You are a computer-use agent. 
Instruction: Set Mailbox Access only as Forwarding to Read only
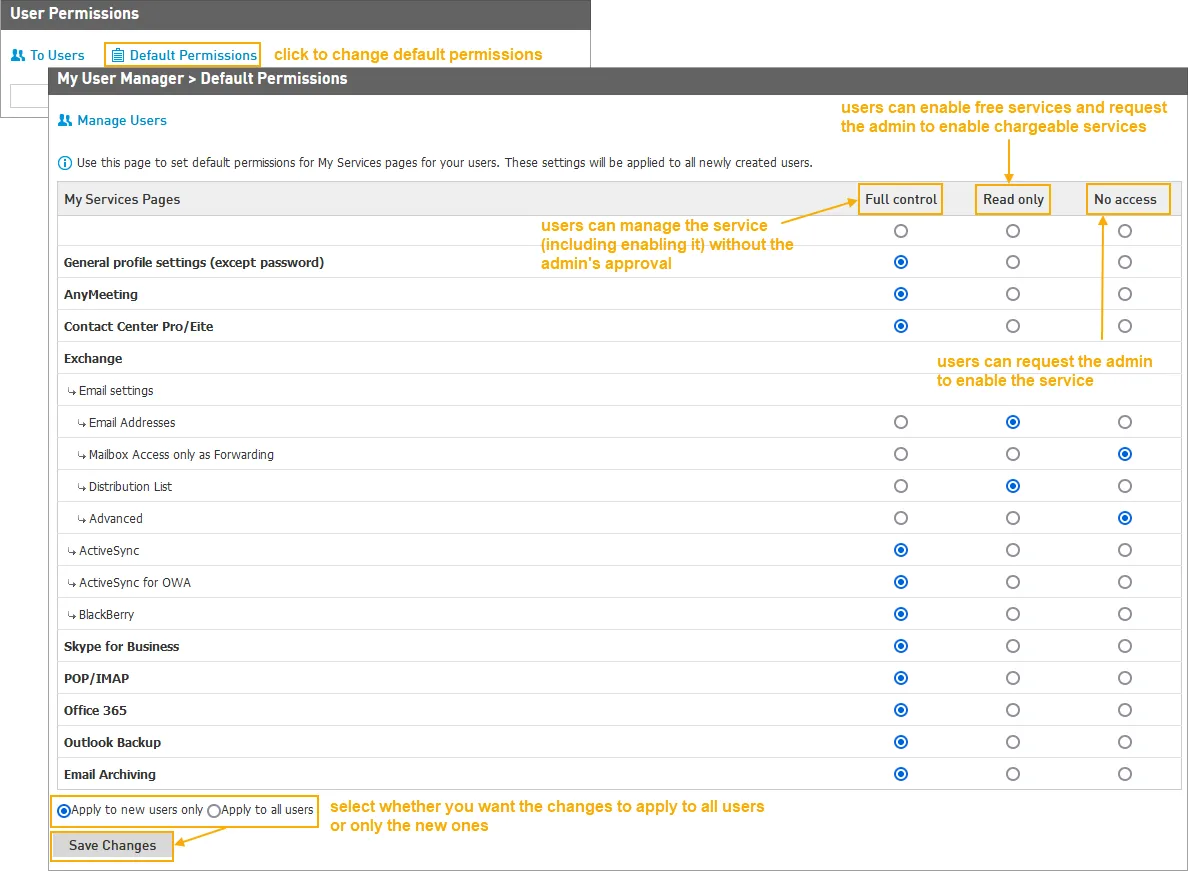(x=1012, y=454)
